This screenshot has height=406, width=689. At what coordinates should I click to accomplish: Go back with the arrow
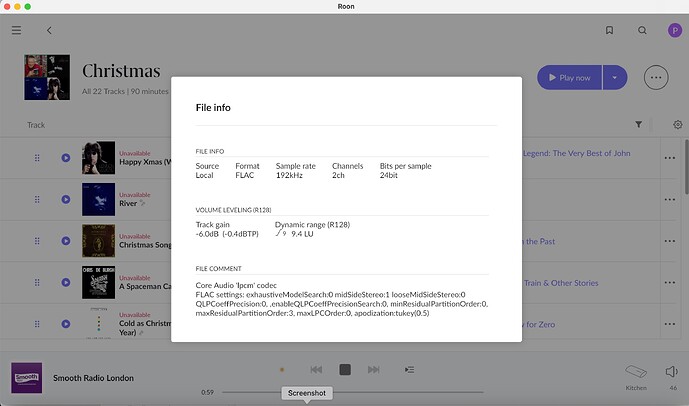point(49,30)
